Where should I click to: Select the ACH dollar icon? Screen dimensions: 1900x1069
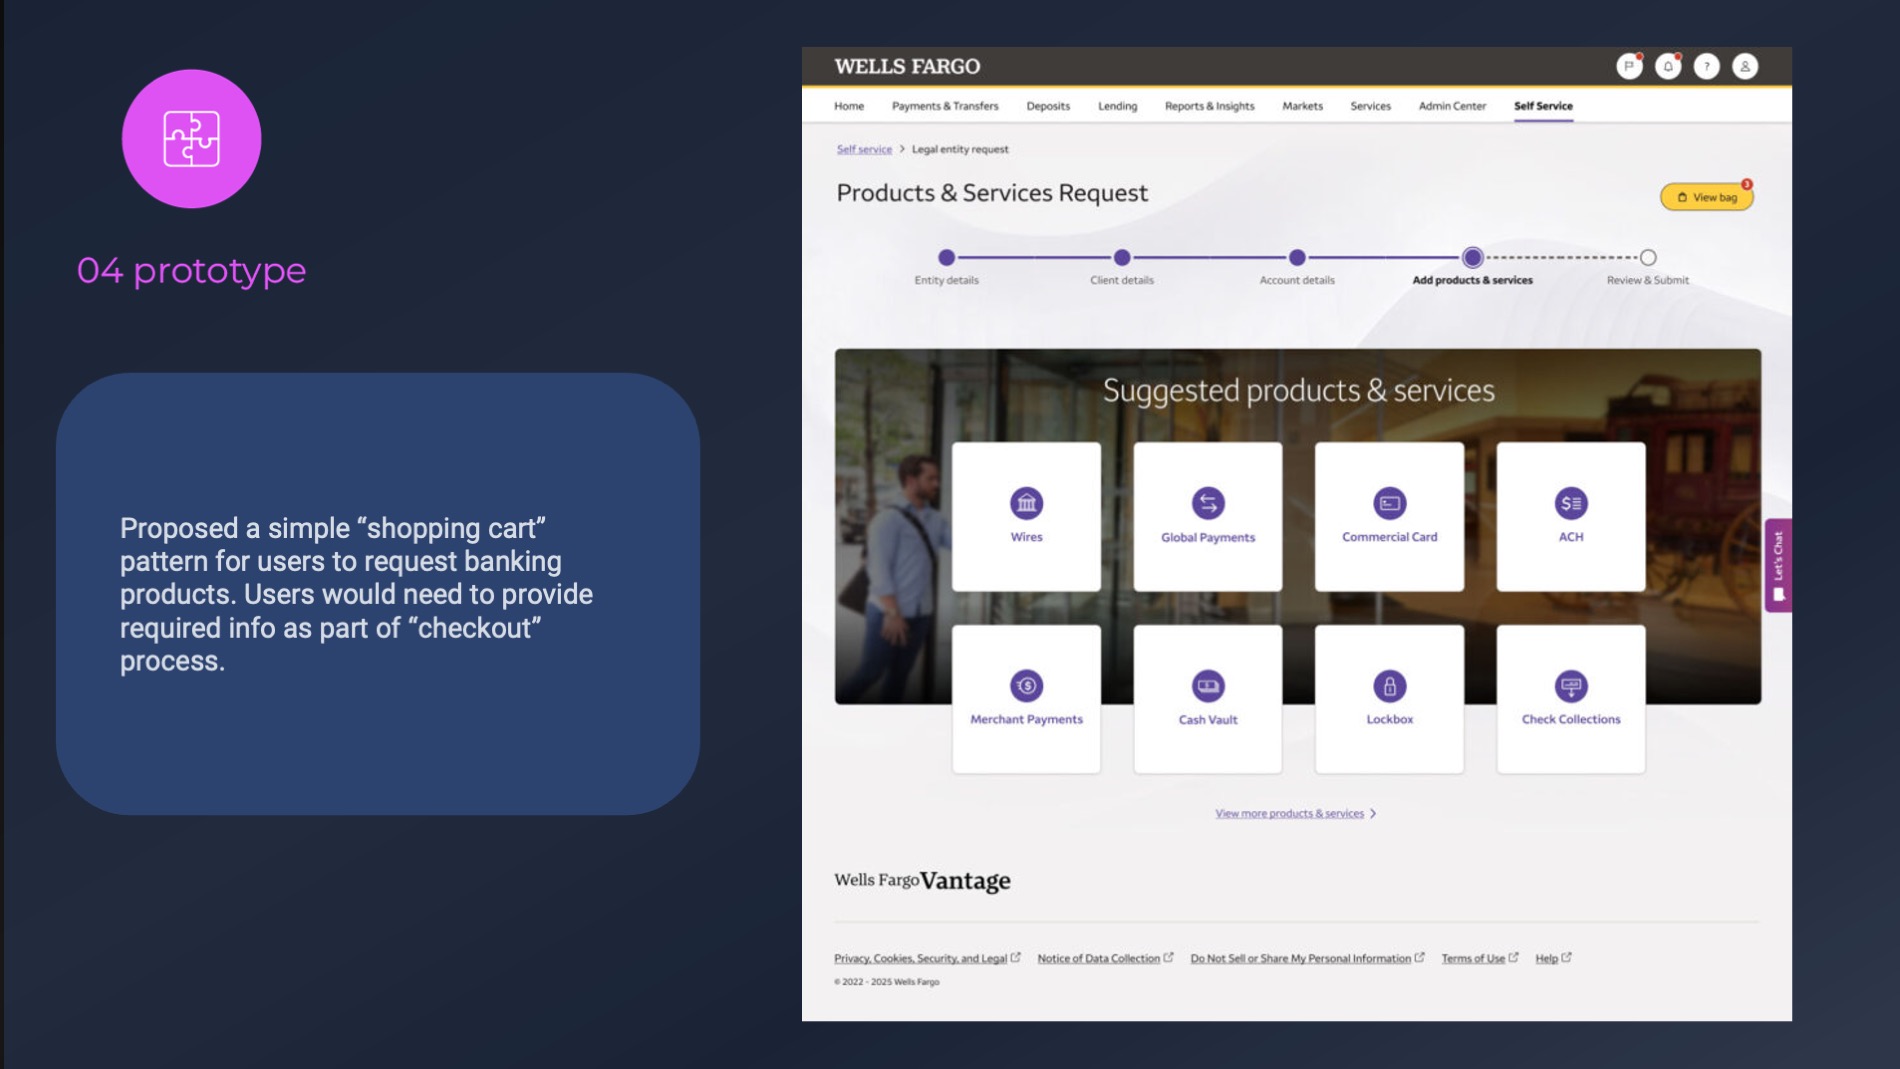point(1570,503)
